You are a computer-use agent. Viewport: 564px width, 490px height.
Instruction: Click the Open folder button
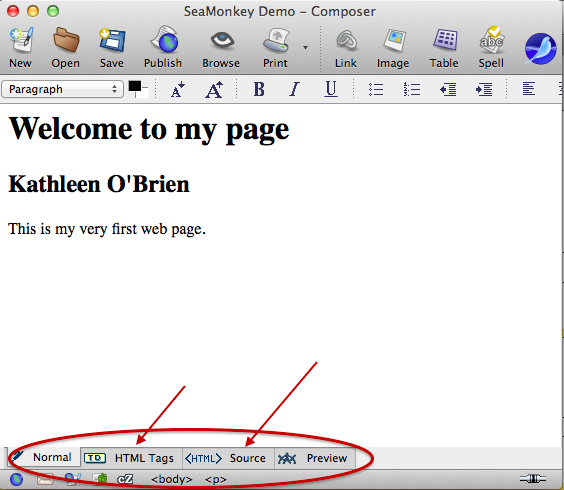click(66, 40)
